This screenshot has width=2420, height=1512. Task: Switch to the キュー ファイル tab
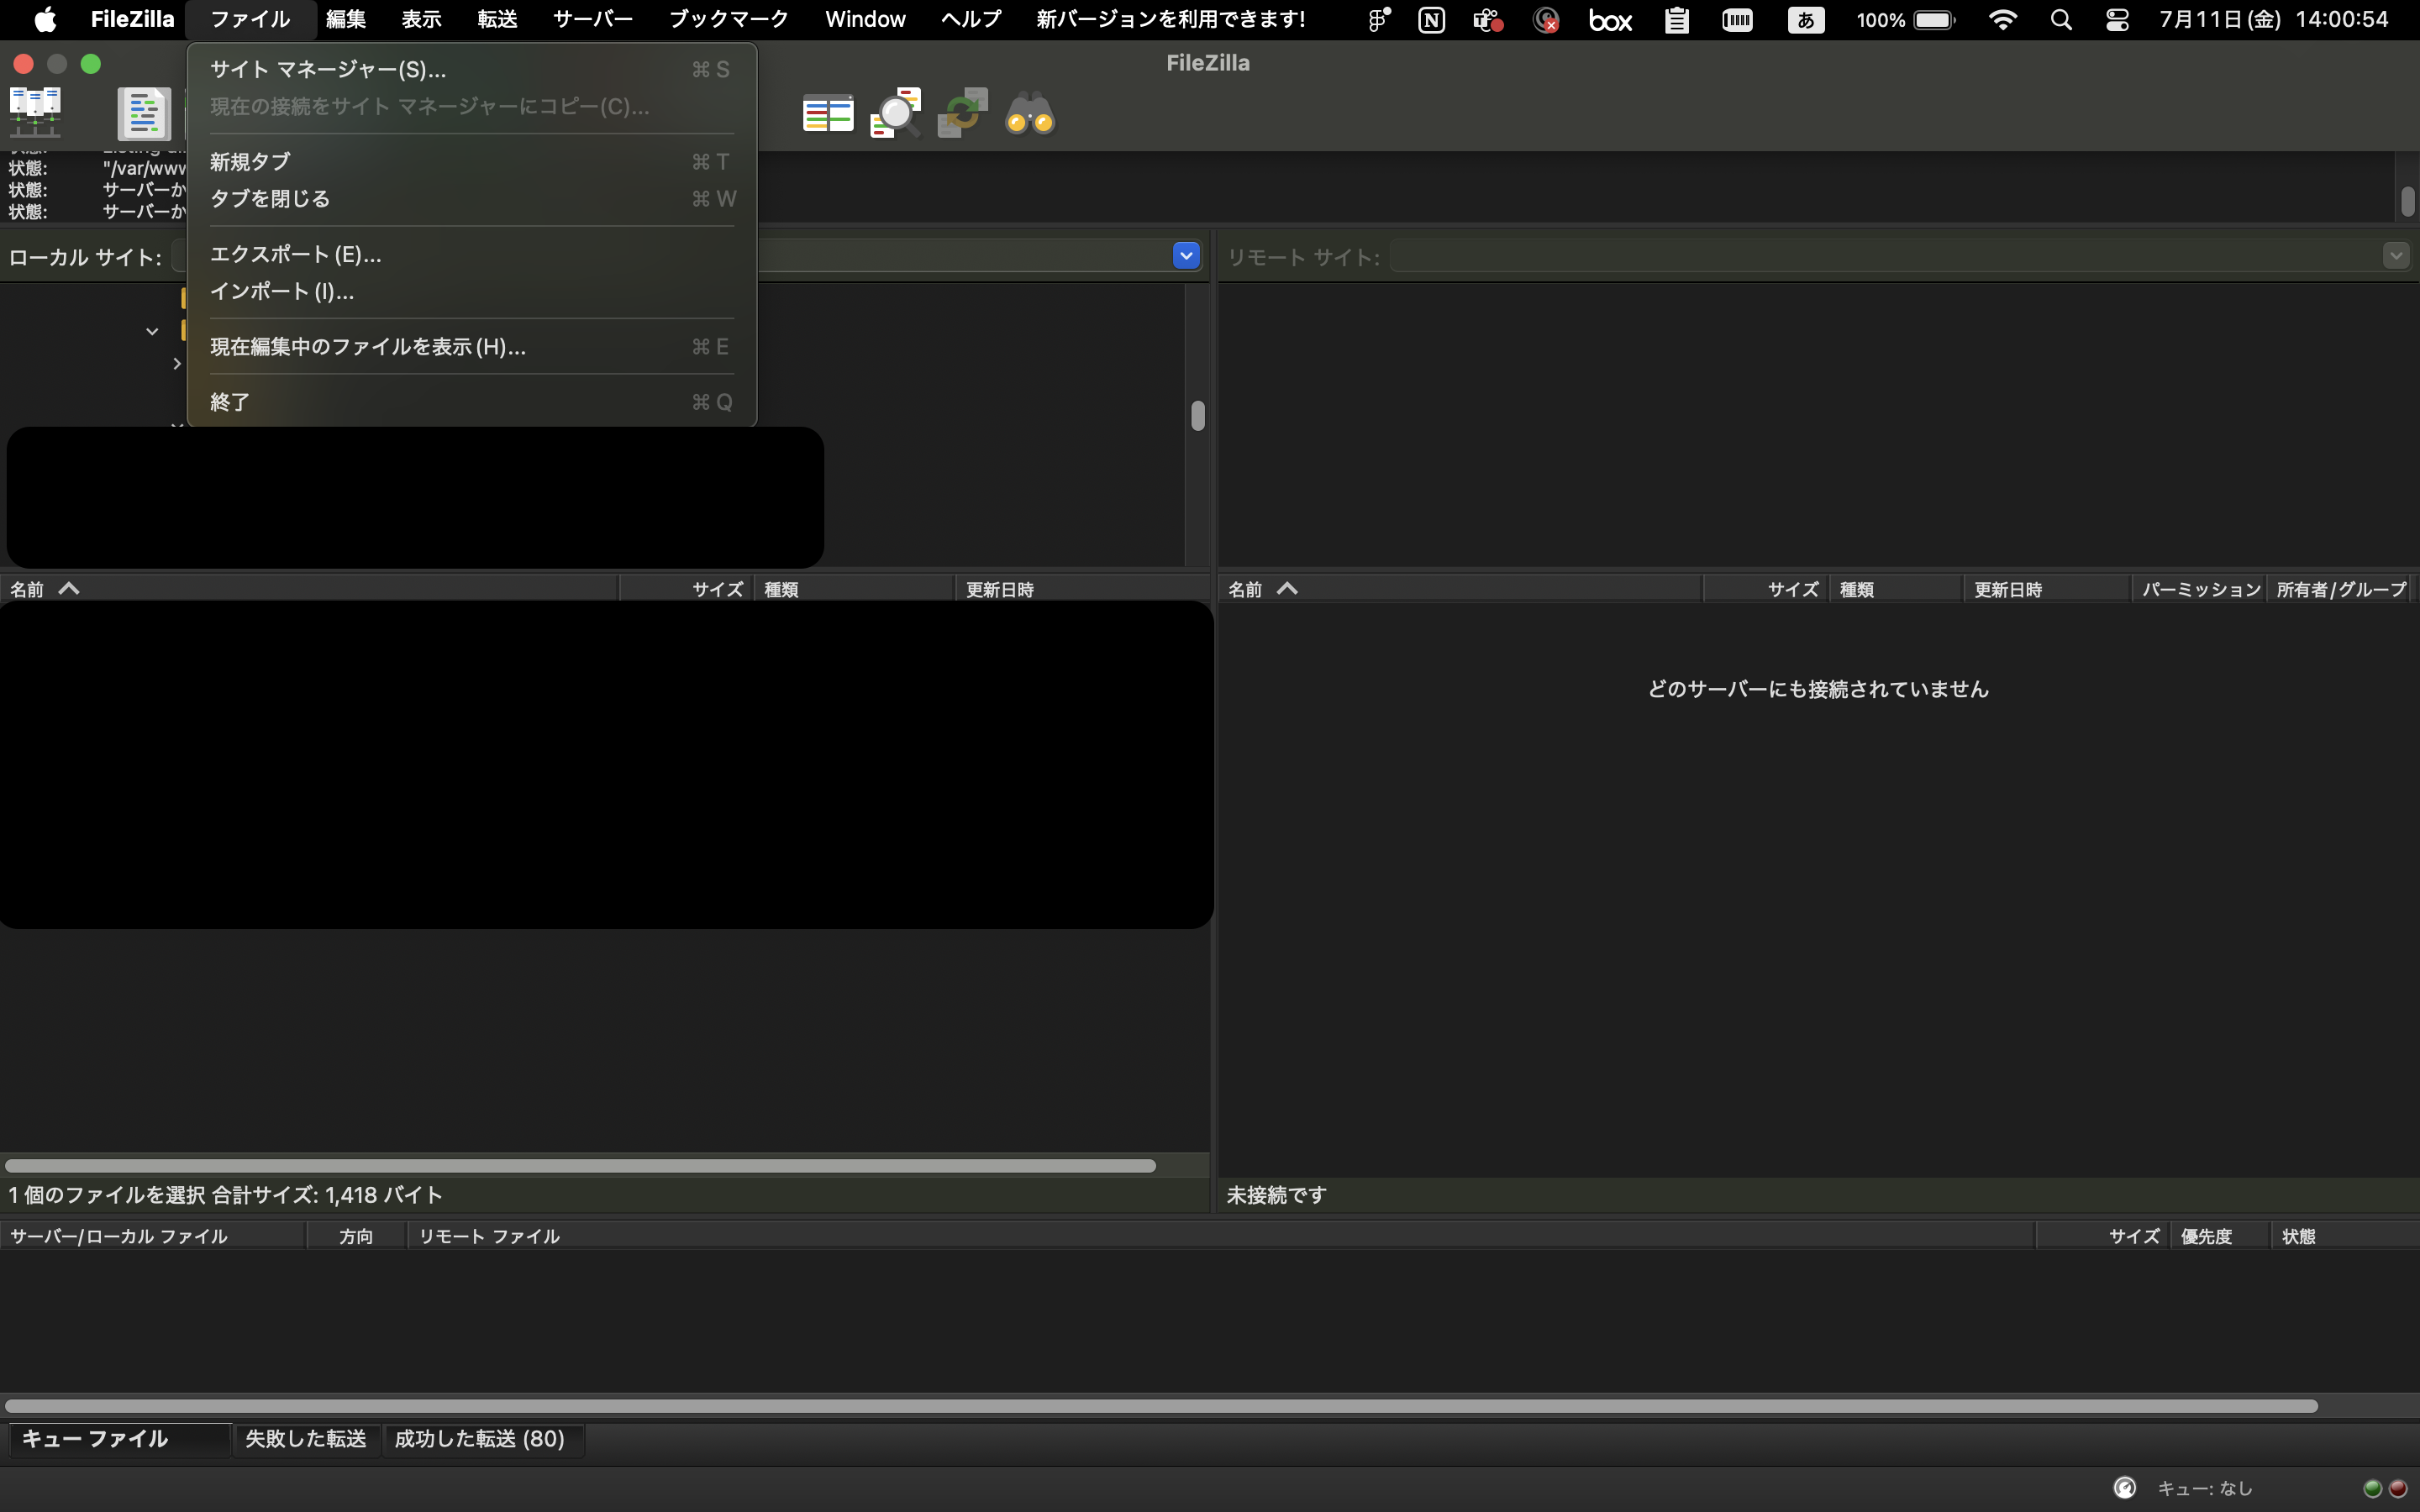point(120,1439)
